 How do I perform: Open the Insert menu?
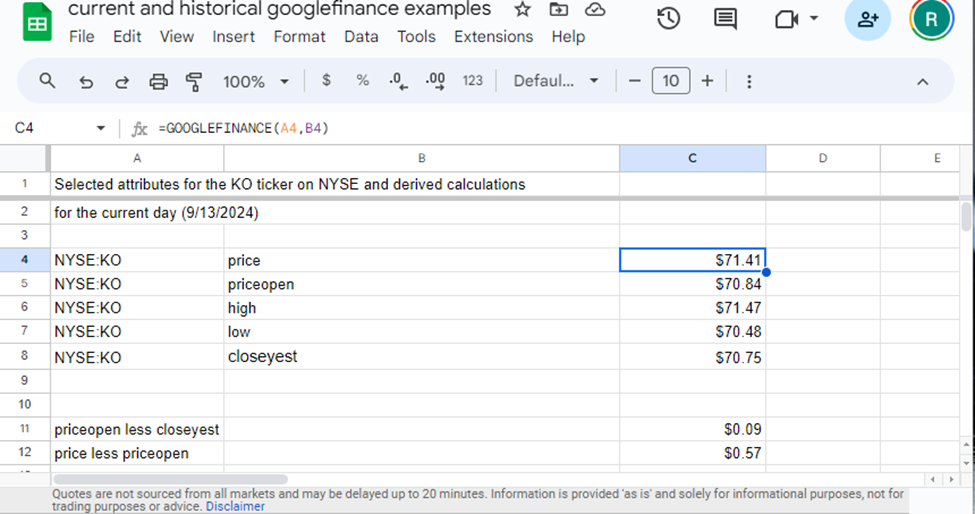233,37
